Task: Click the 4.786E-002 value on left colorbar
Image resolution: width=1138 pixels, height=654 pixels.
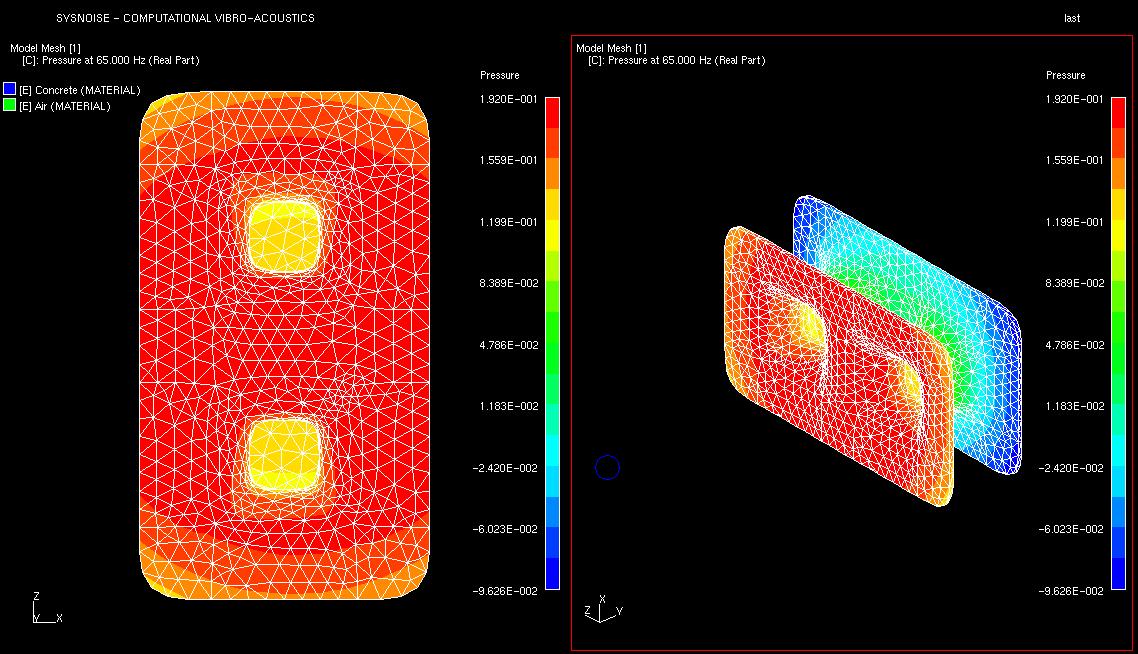Action: (508, 345)
